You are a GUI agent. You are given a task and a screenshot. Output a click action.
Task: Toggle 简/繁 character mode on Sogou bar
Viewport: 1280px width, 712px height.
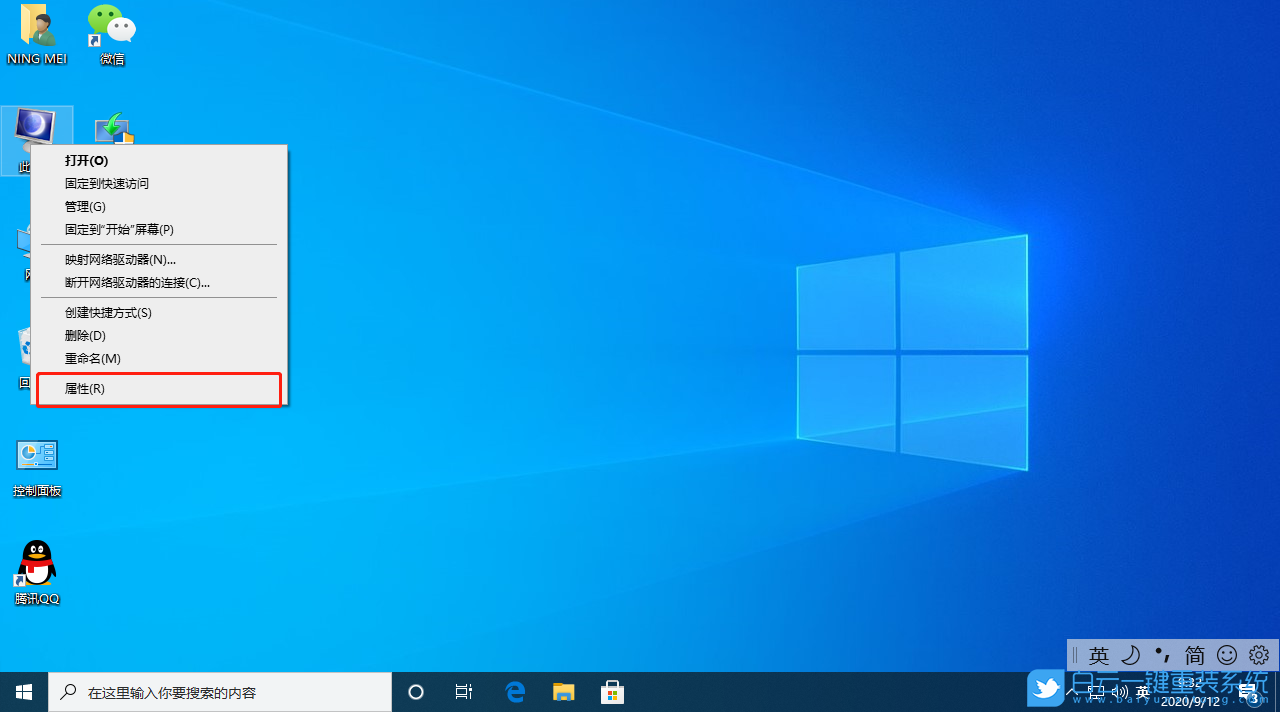[1194, 655]
